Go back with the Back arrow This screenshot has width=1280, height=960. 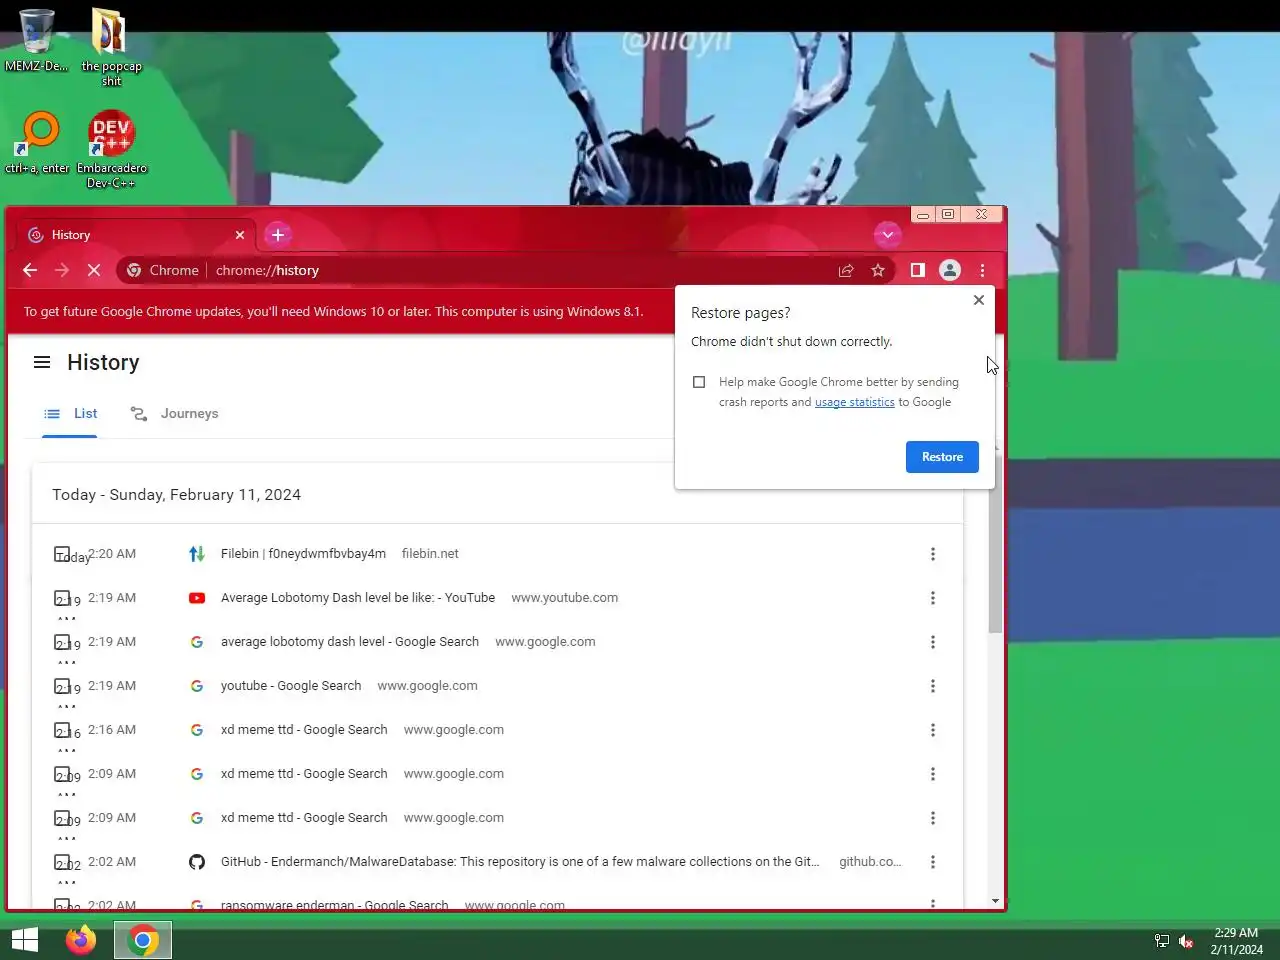click(30, 270)
